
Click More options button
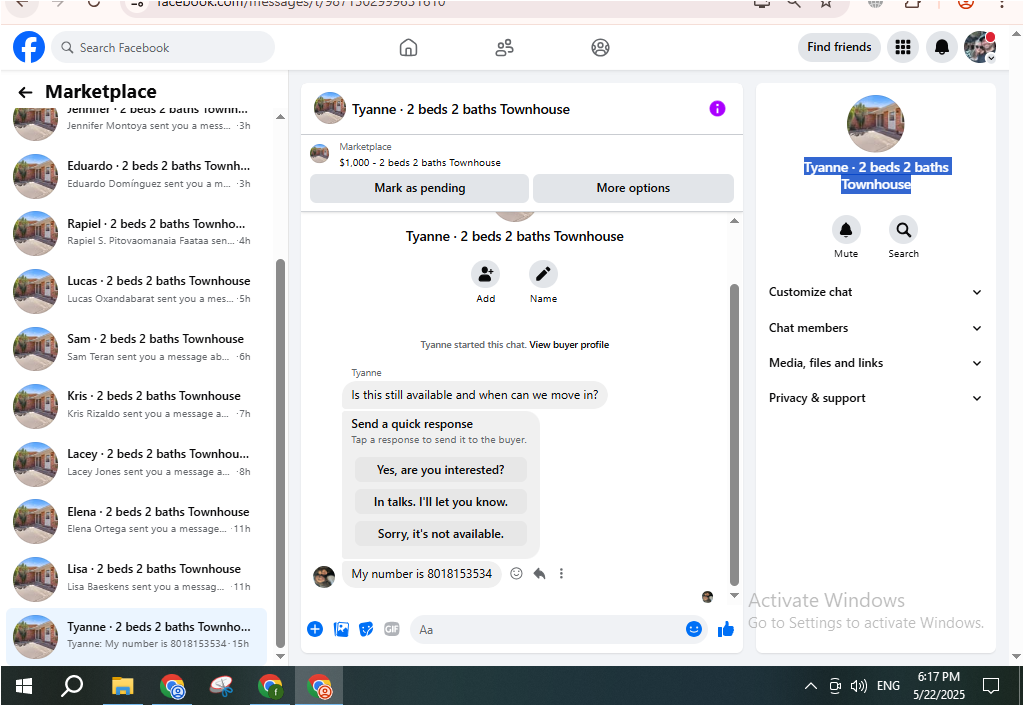click(x=633, y=188)
